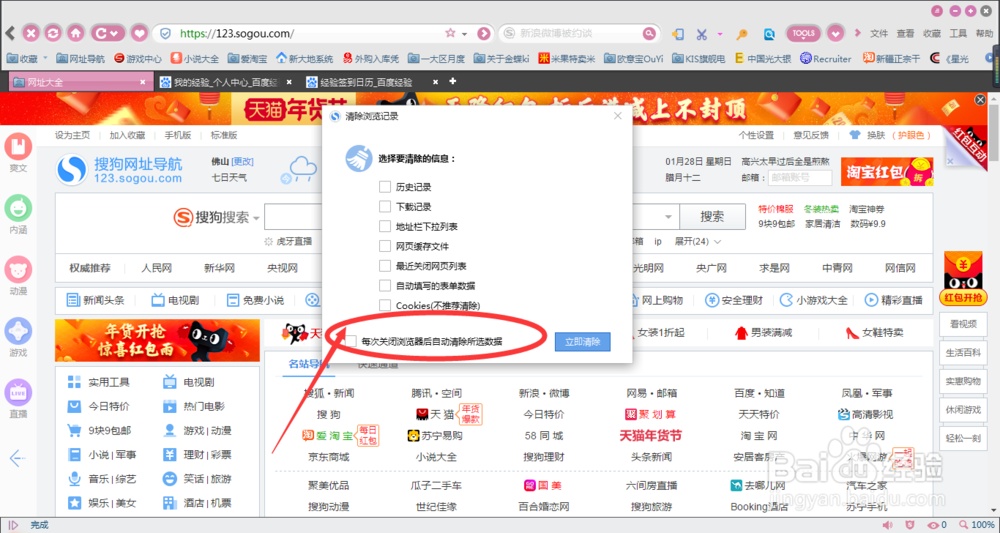
Task: Click the pink stop loading button
Action: [32, 33]
